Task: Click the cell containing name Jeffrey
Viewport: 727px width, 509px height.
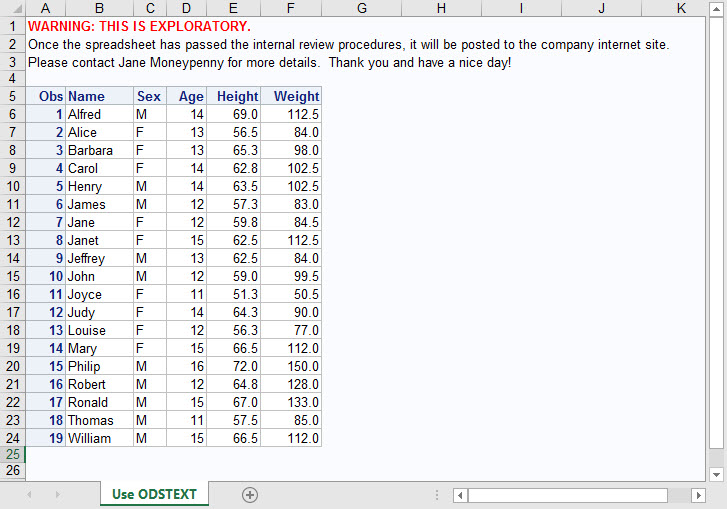Action: tap(99, 259)
